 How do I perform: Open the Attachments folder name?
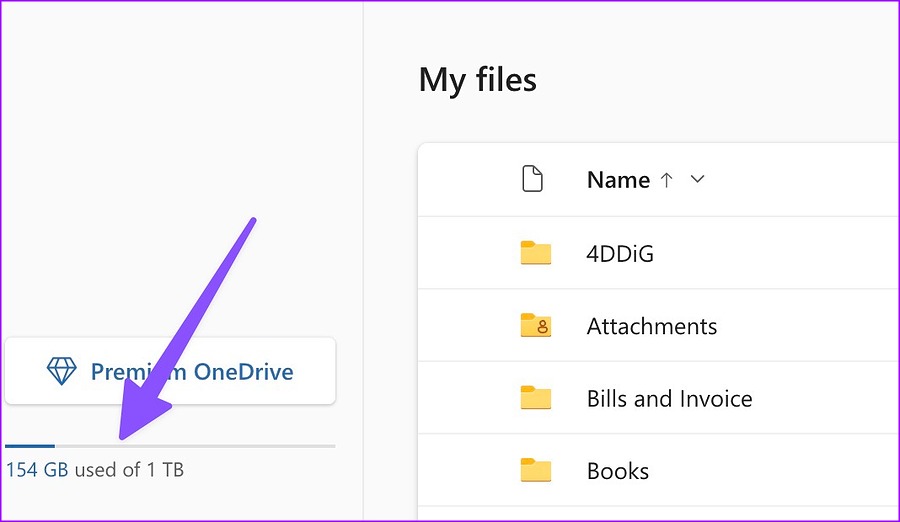pos(652,326)
